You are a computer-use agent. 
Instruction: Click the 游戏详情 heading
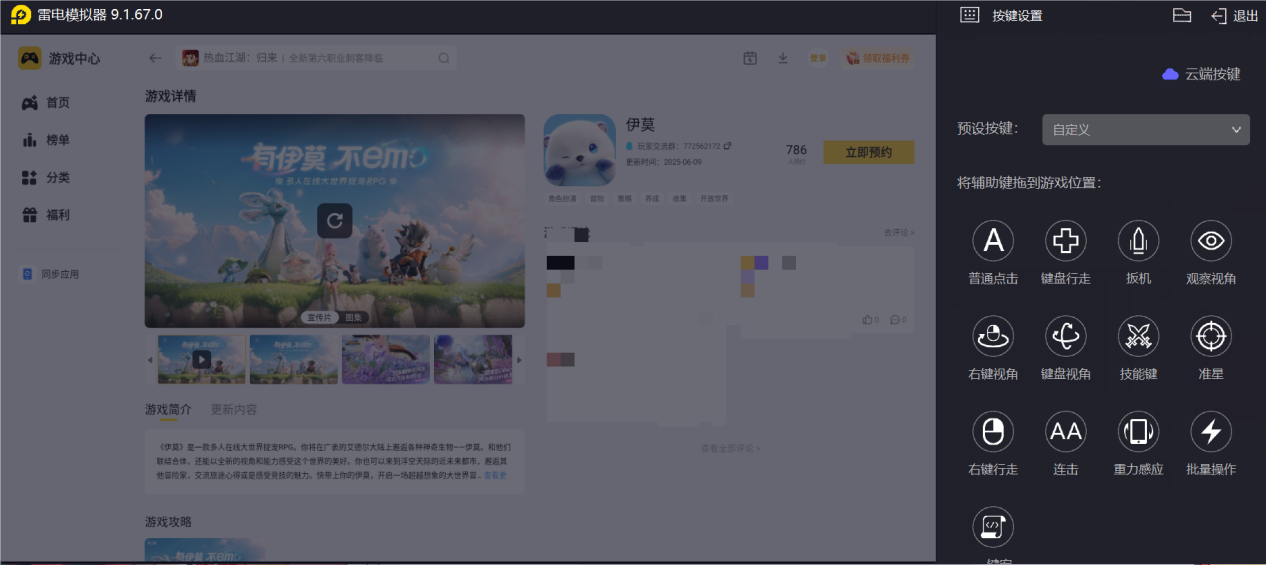[x=170, y=96]
